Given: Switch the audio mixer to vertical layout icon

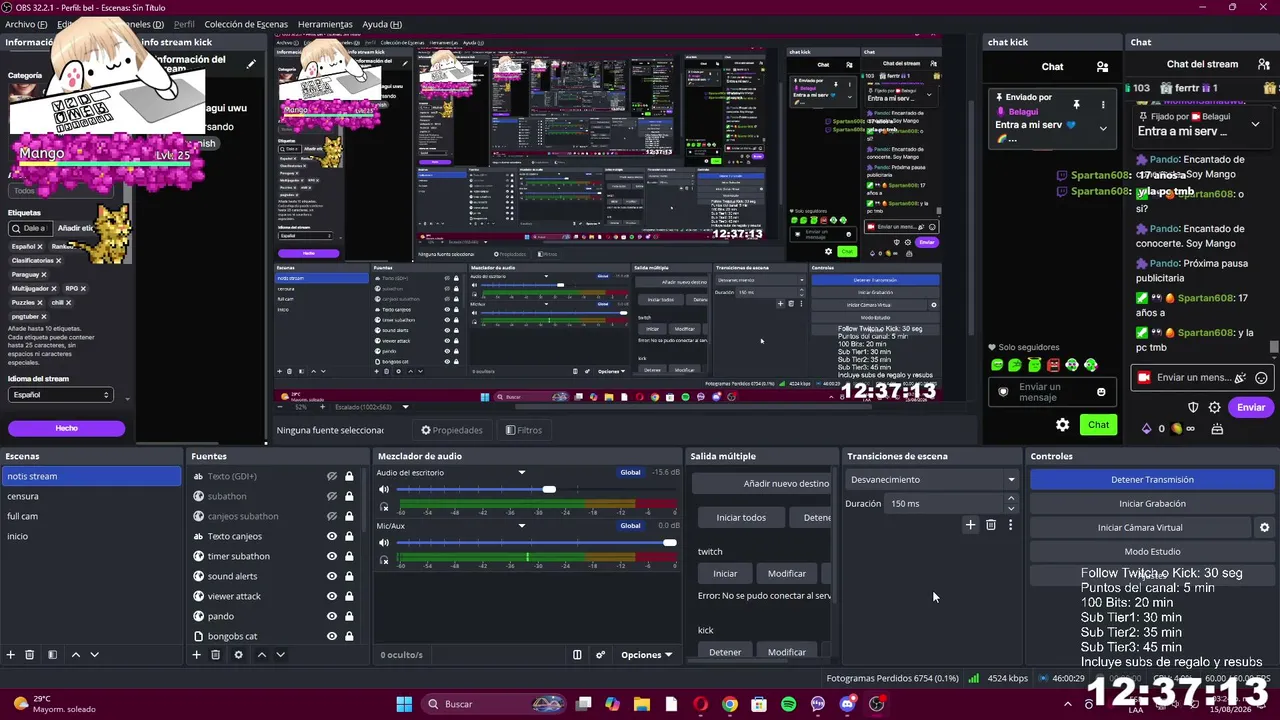Looking at the screenshot, I should (x=577, y=655).
